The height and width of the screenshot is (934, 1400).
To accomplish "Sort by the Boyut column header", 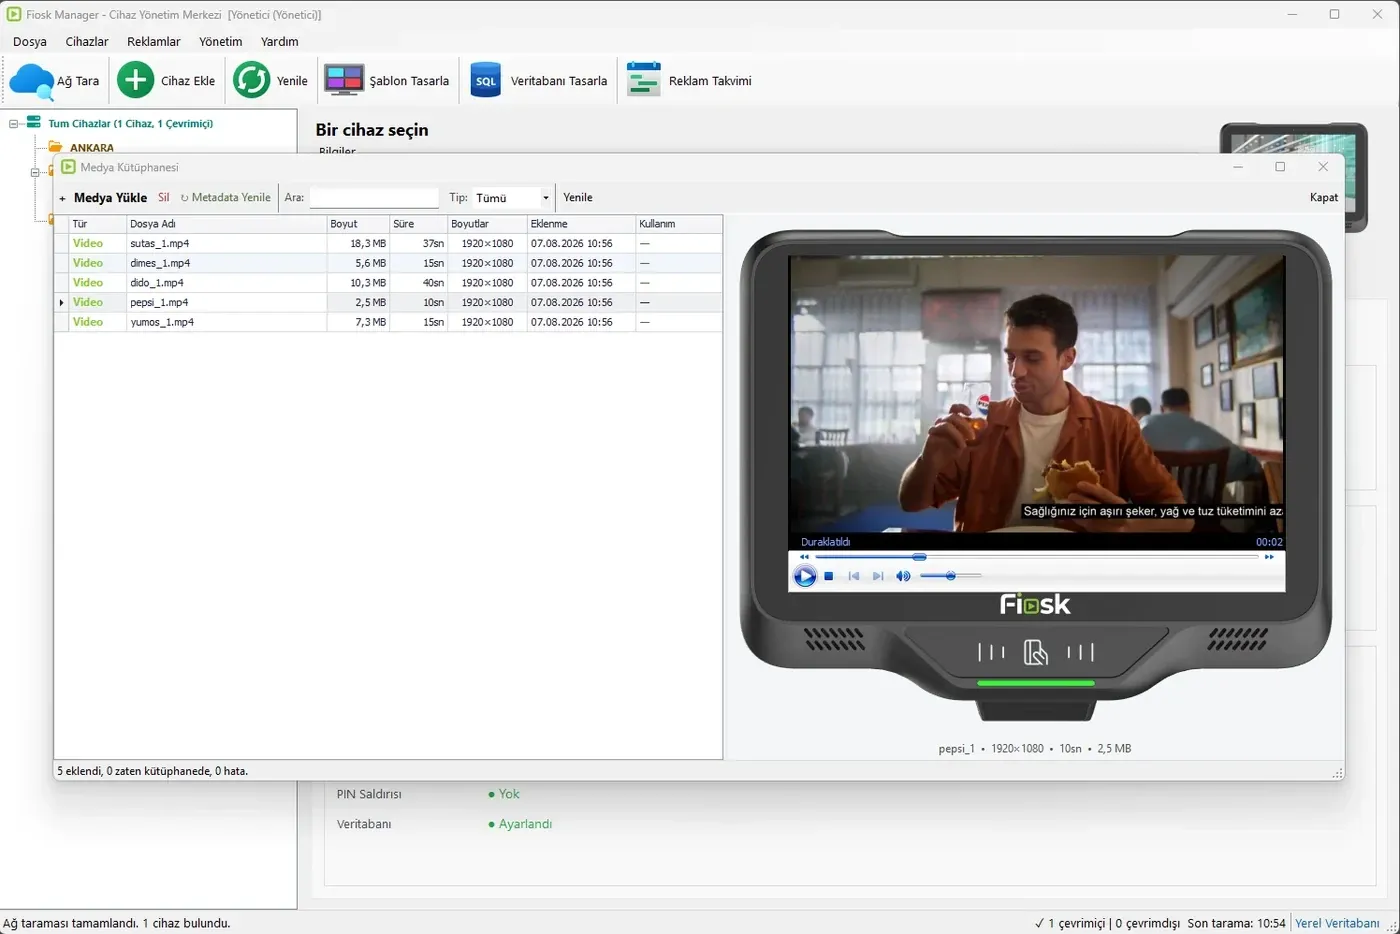I will [358, 224].
